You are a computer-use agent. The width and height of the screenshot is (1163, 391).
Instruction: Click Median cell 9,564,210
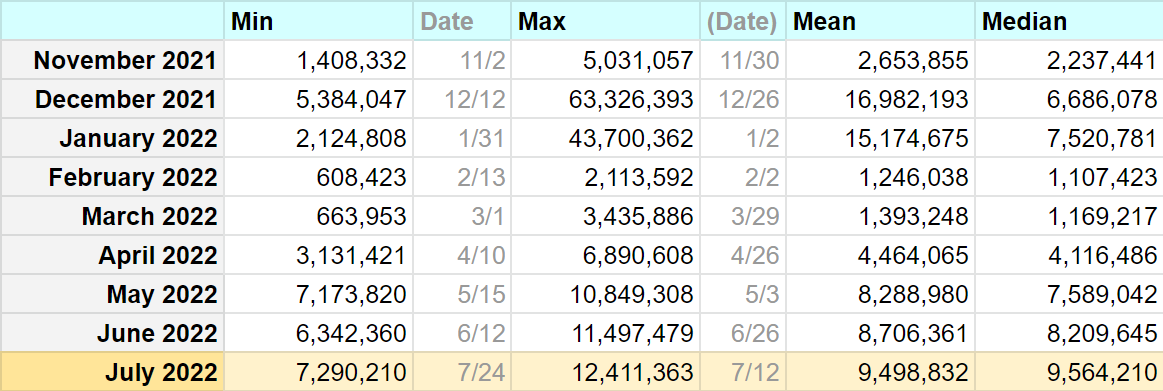point(1069,372)
